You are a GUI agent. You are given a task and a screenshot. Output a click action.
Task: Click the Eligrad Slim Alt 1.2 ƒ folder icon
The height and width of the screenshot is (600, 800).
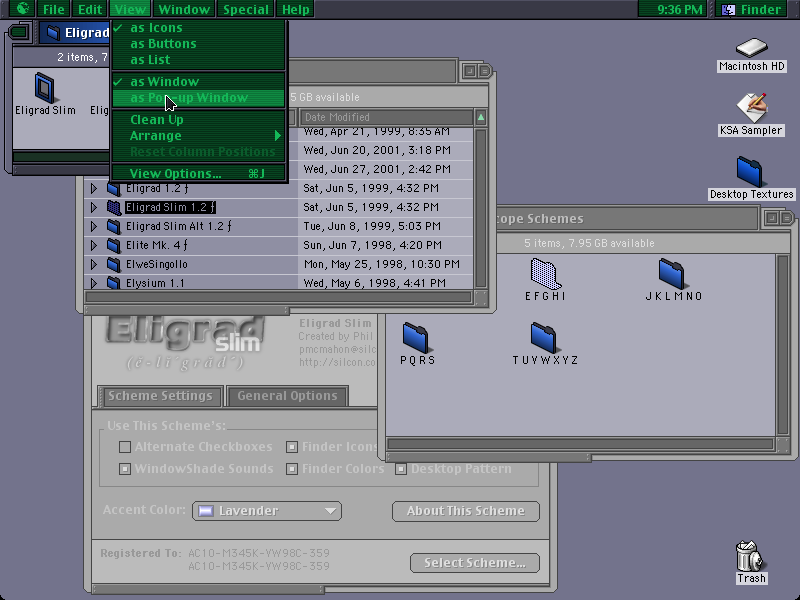[113, 227]
